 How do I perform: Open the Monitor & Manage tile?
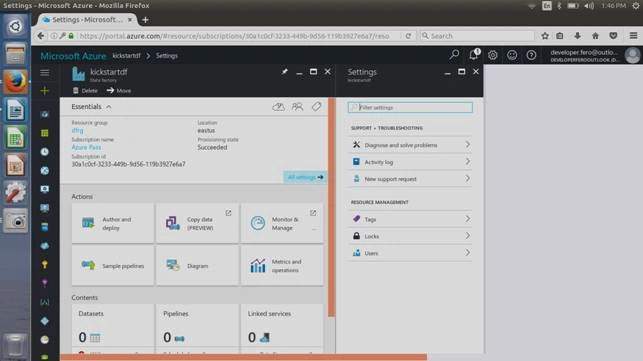click(x=282, y=224)
